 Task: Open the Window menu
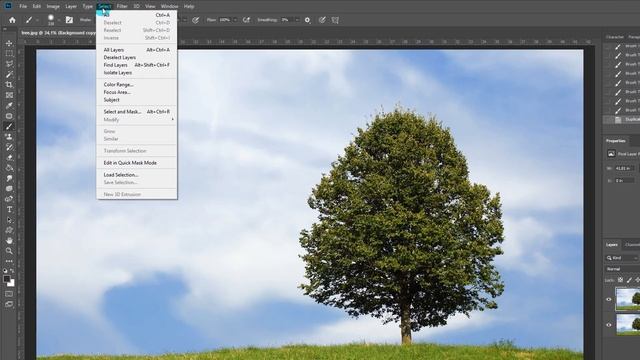point(169,7)
